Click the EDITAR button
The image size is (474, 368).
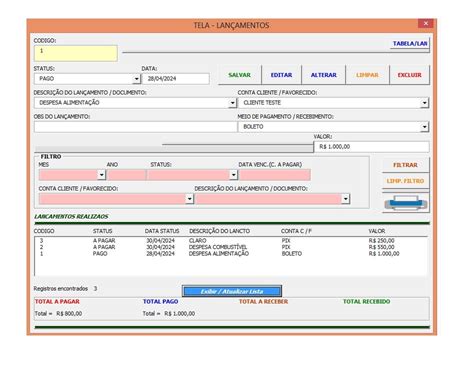point(281,75)
